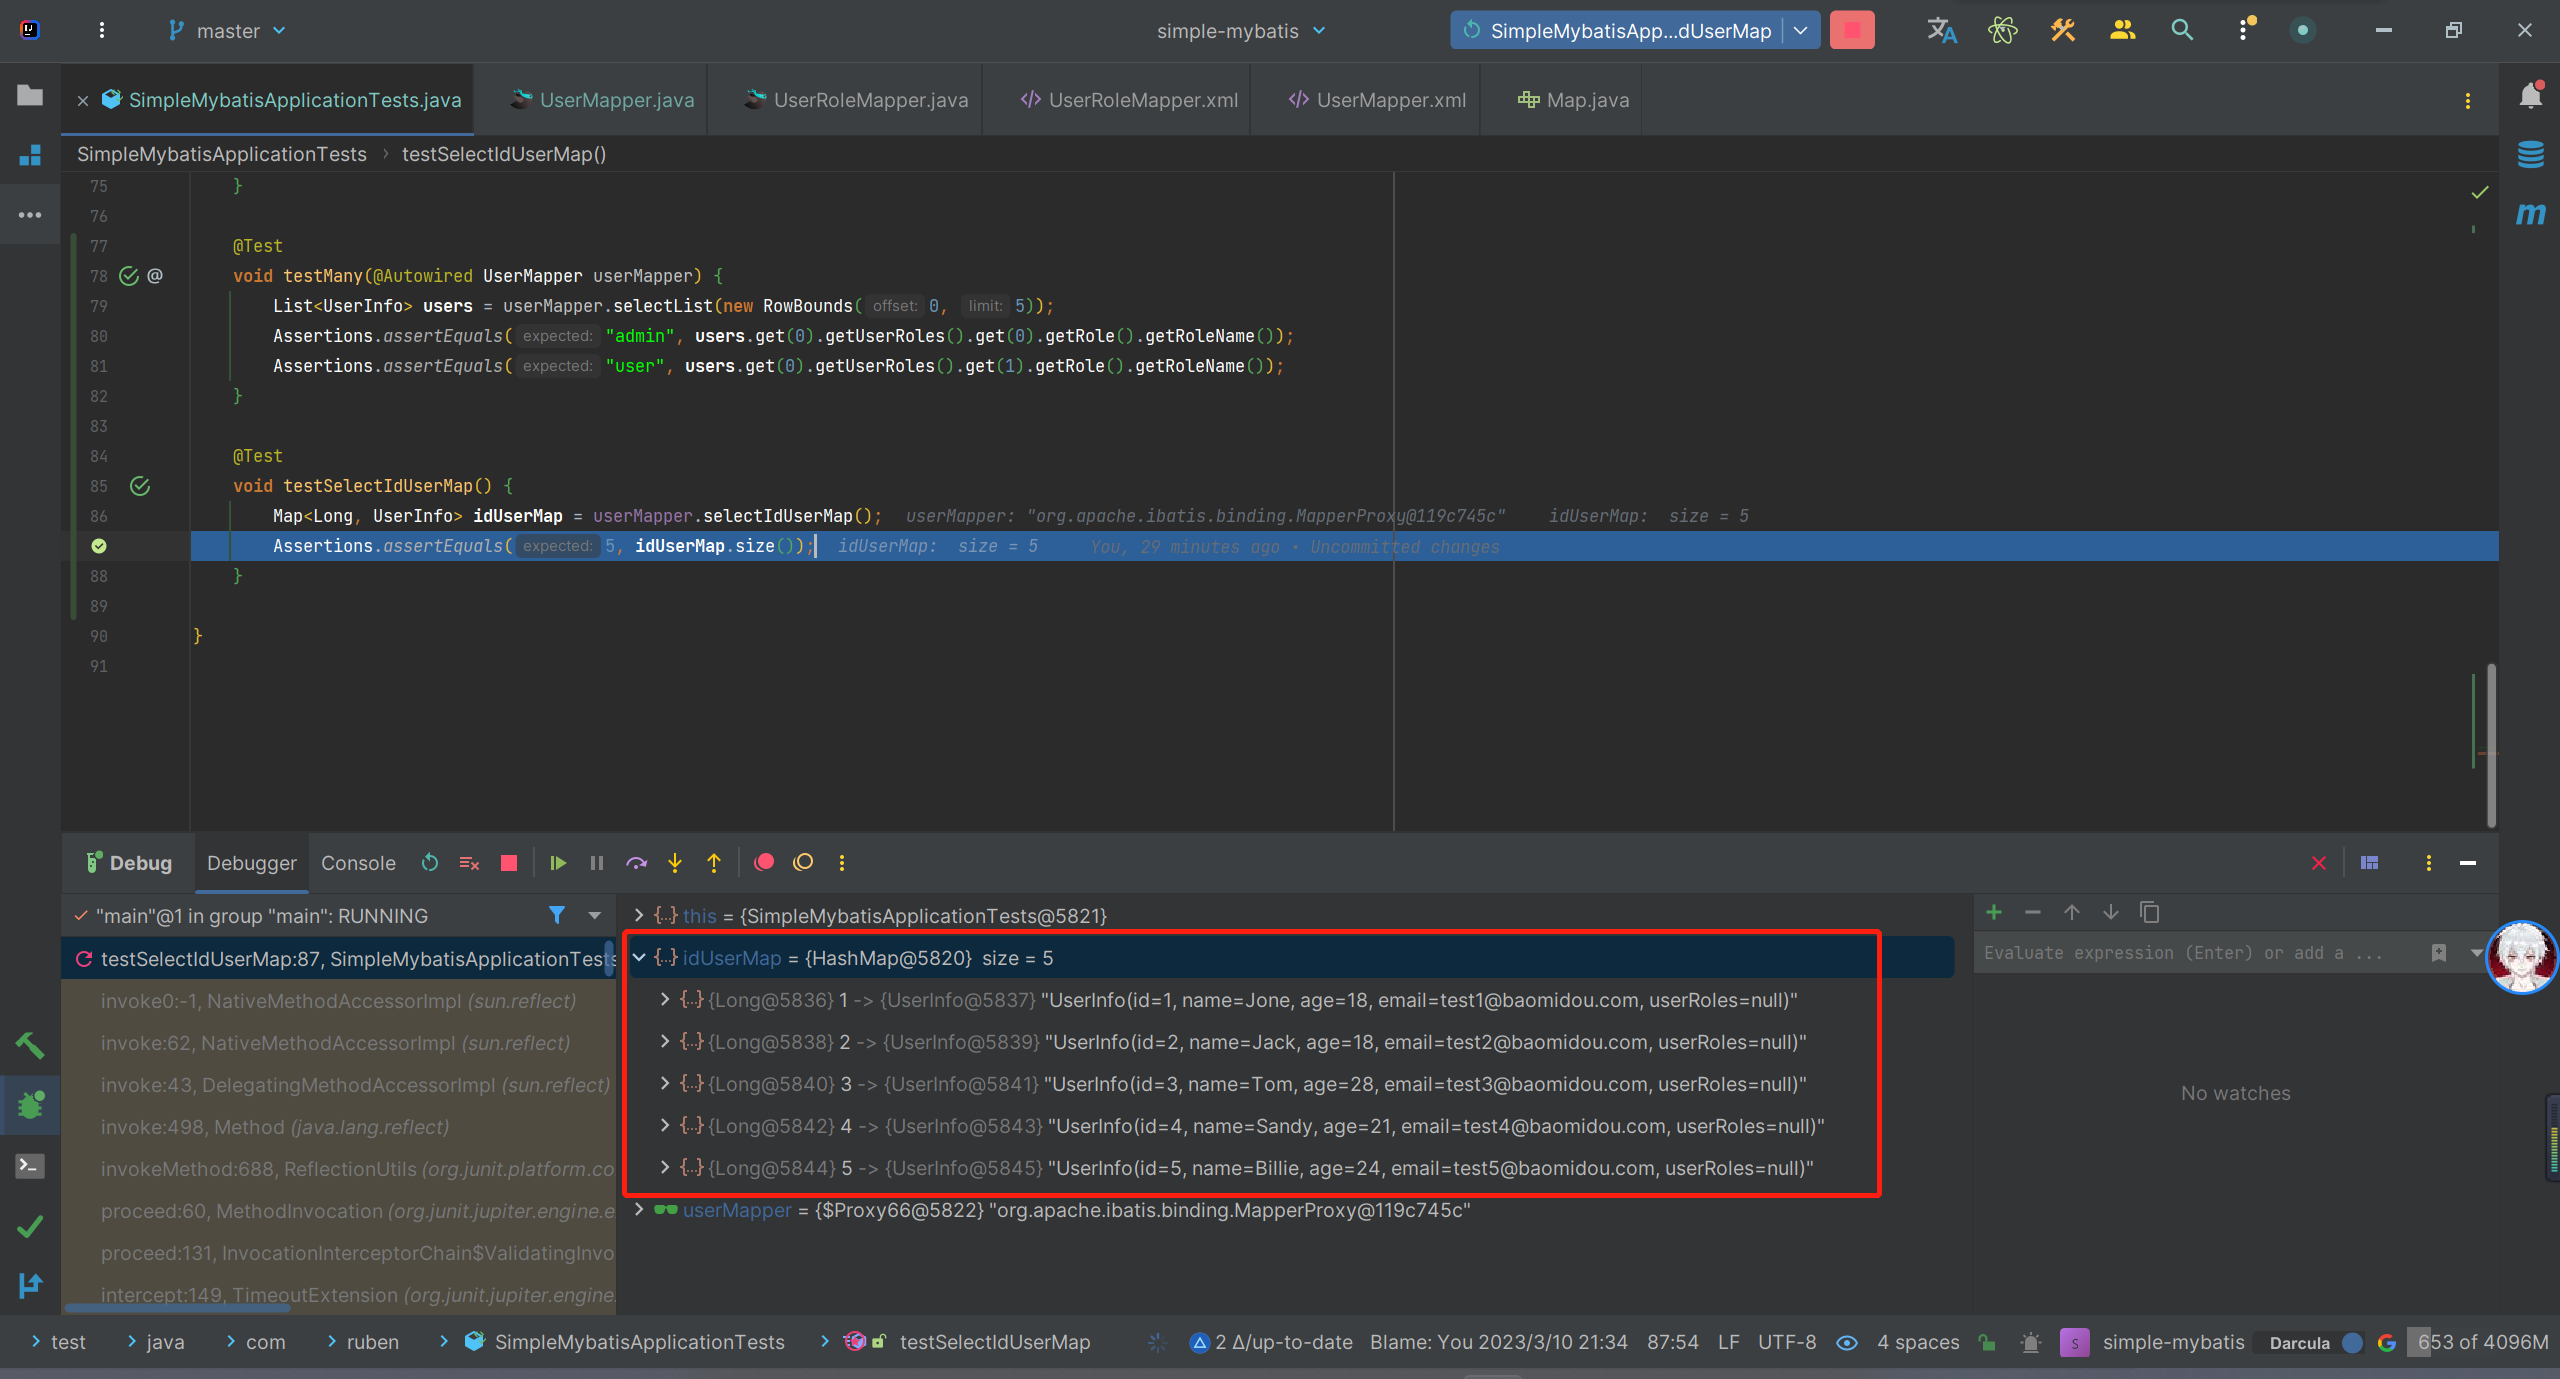The image size is (2560, 1379).
Task: Toggle the reader mode eye icon in status bar
Action: [1847, 1343]
